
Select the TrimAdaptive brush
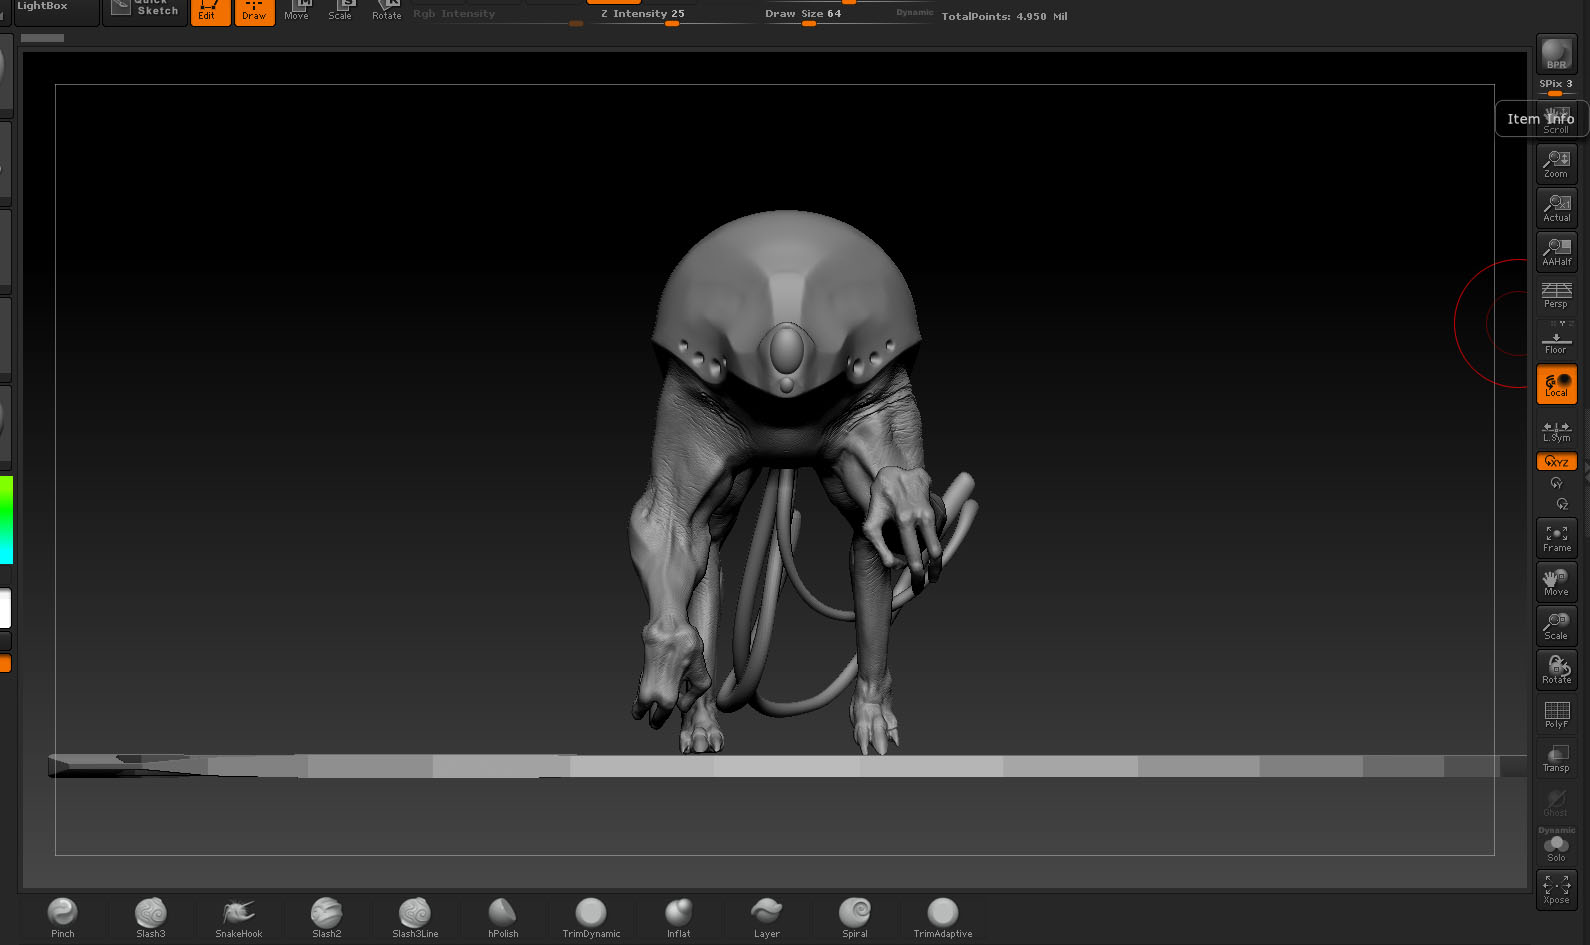click(943, 918)
